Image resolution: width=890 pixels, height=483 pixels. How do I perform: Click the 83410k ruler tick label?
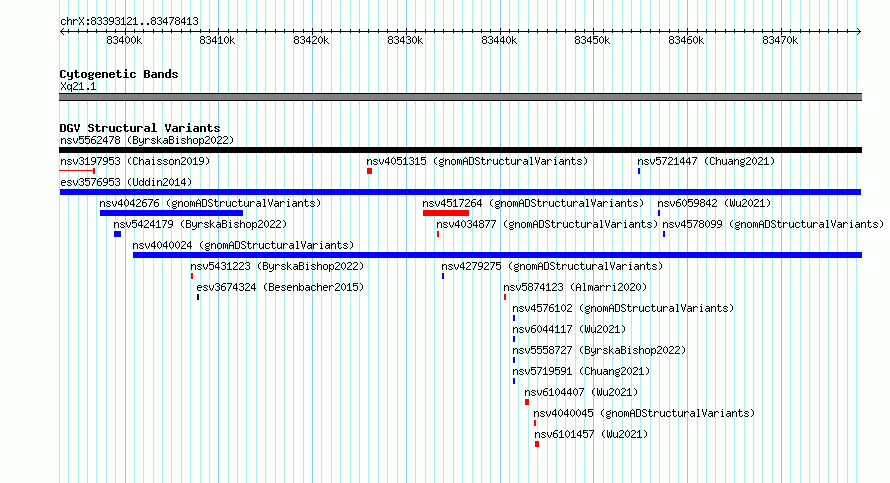click(x=217, y=40)
